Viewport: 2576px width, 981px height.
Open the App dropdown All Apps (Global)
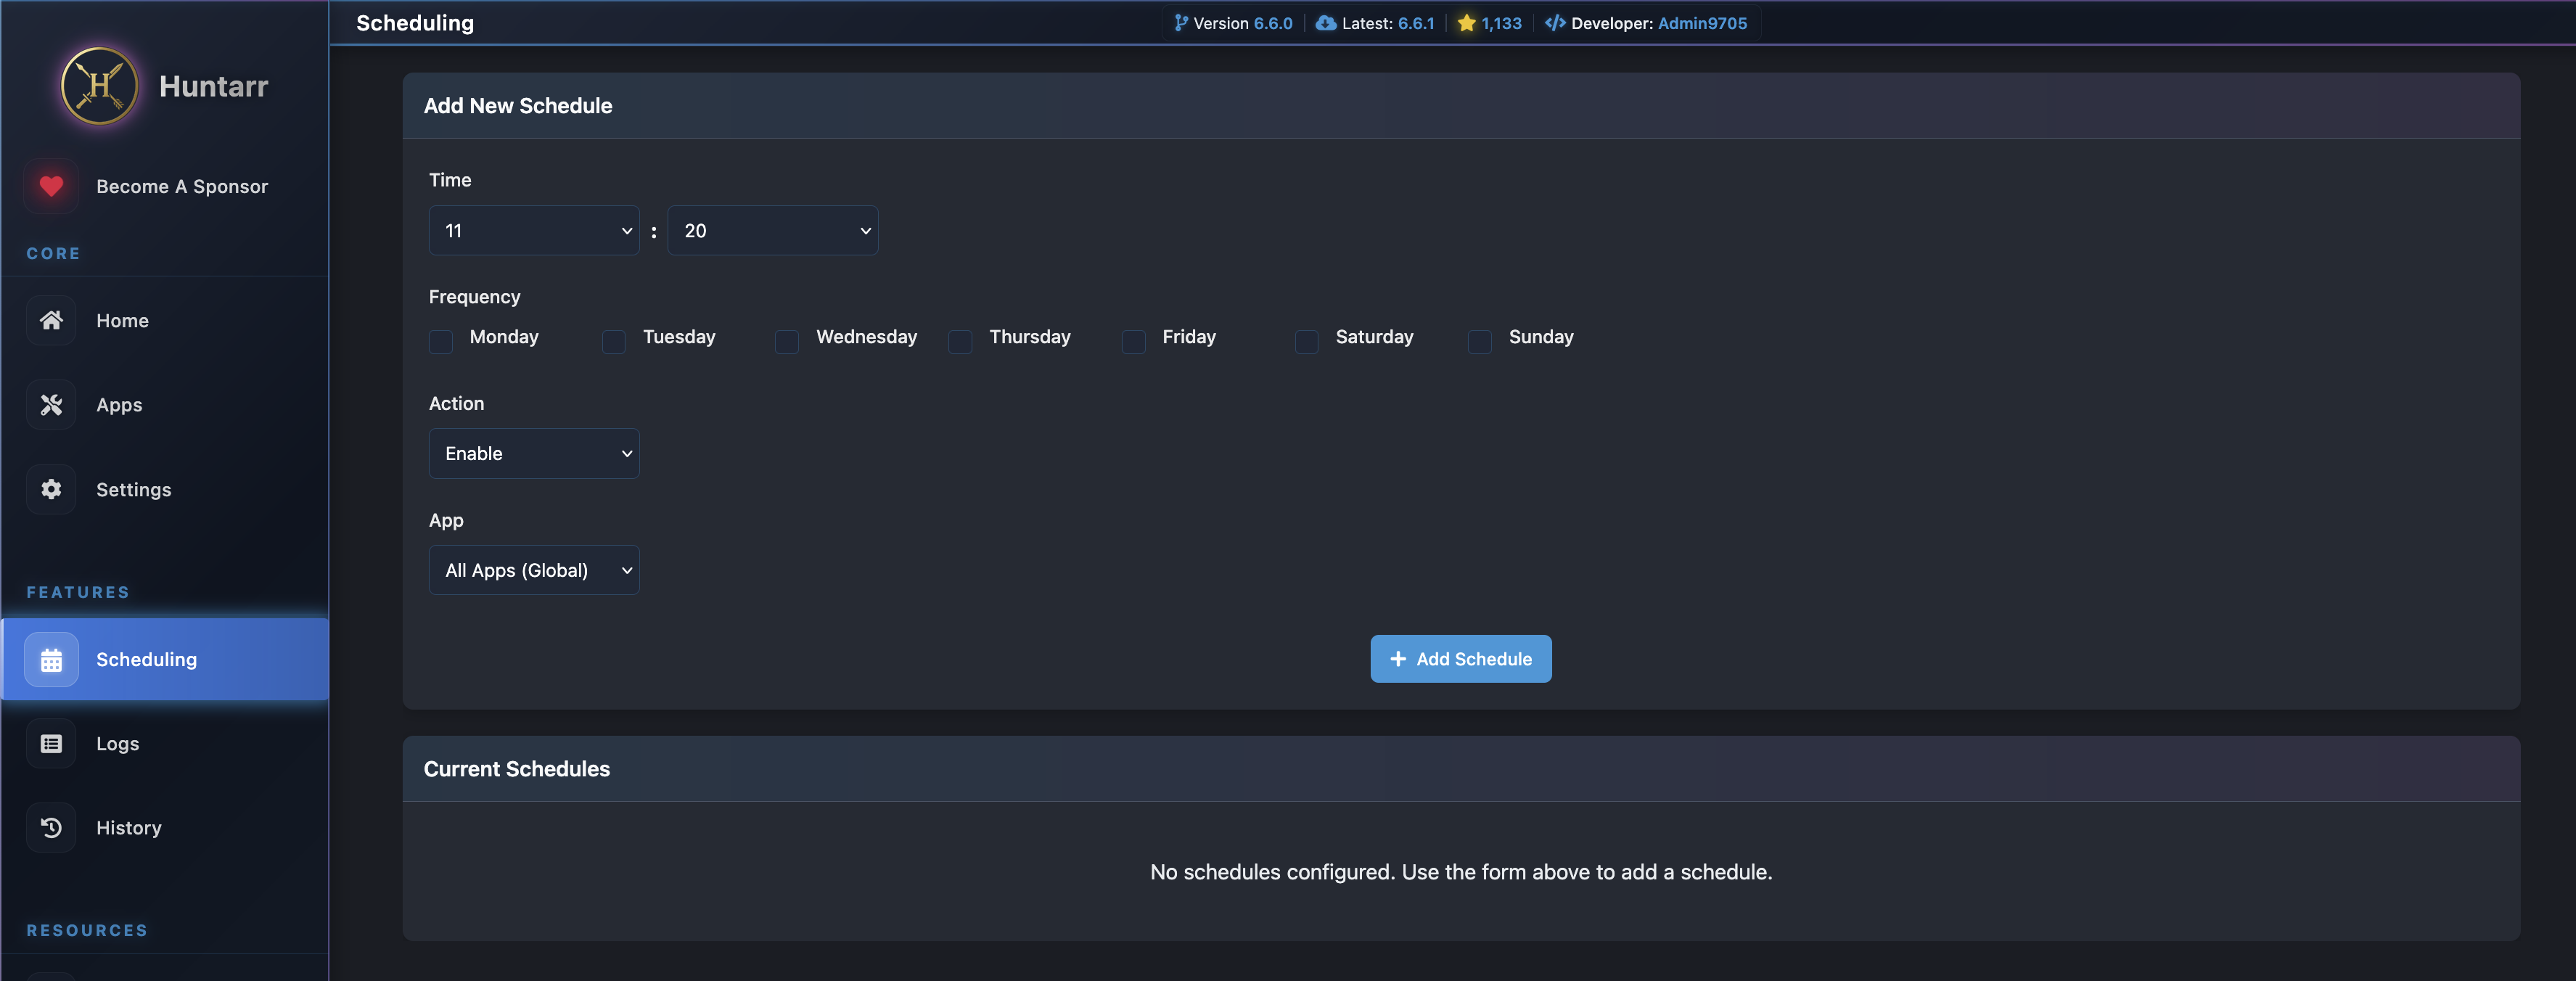534,570
